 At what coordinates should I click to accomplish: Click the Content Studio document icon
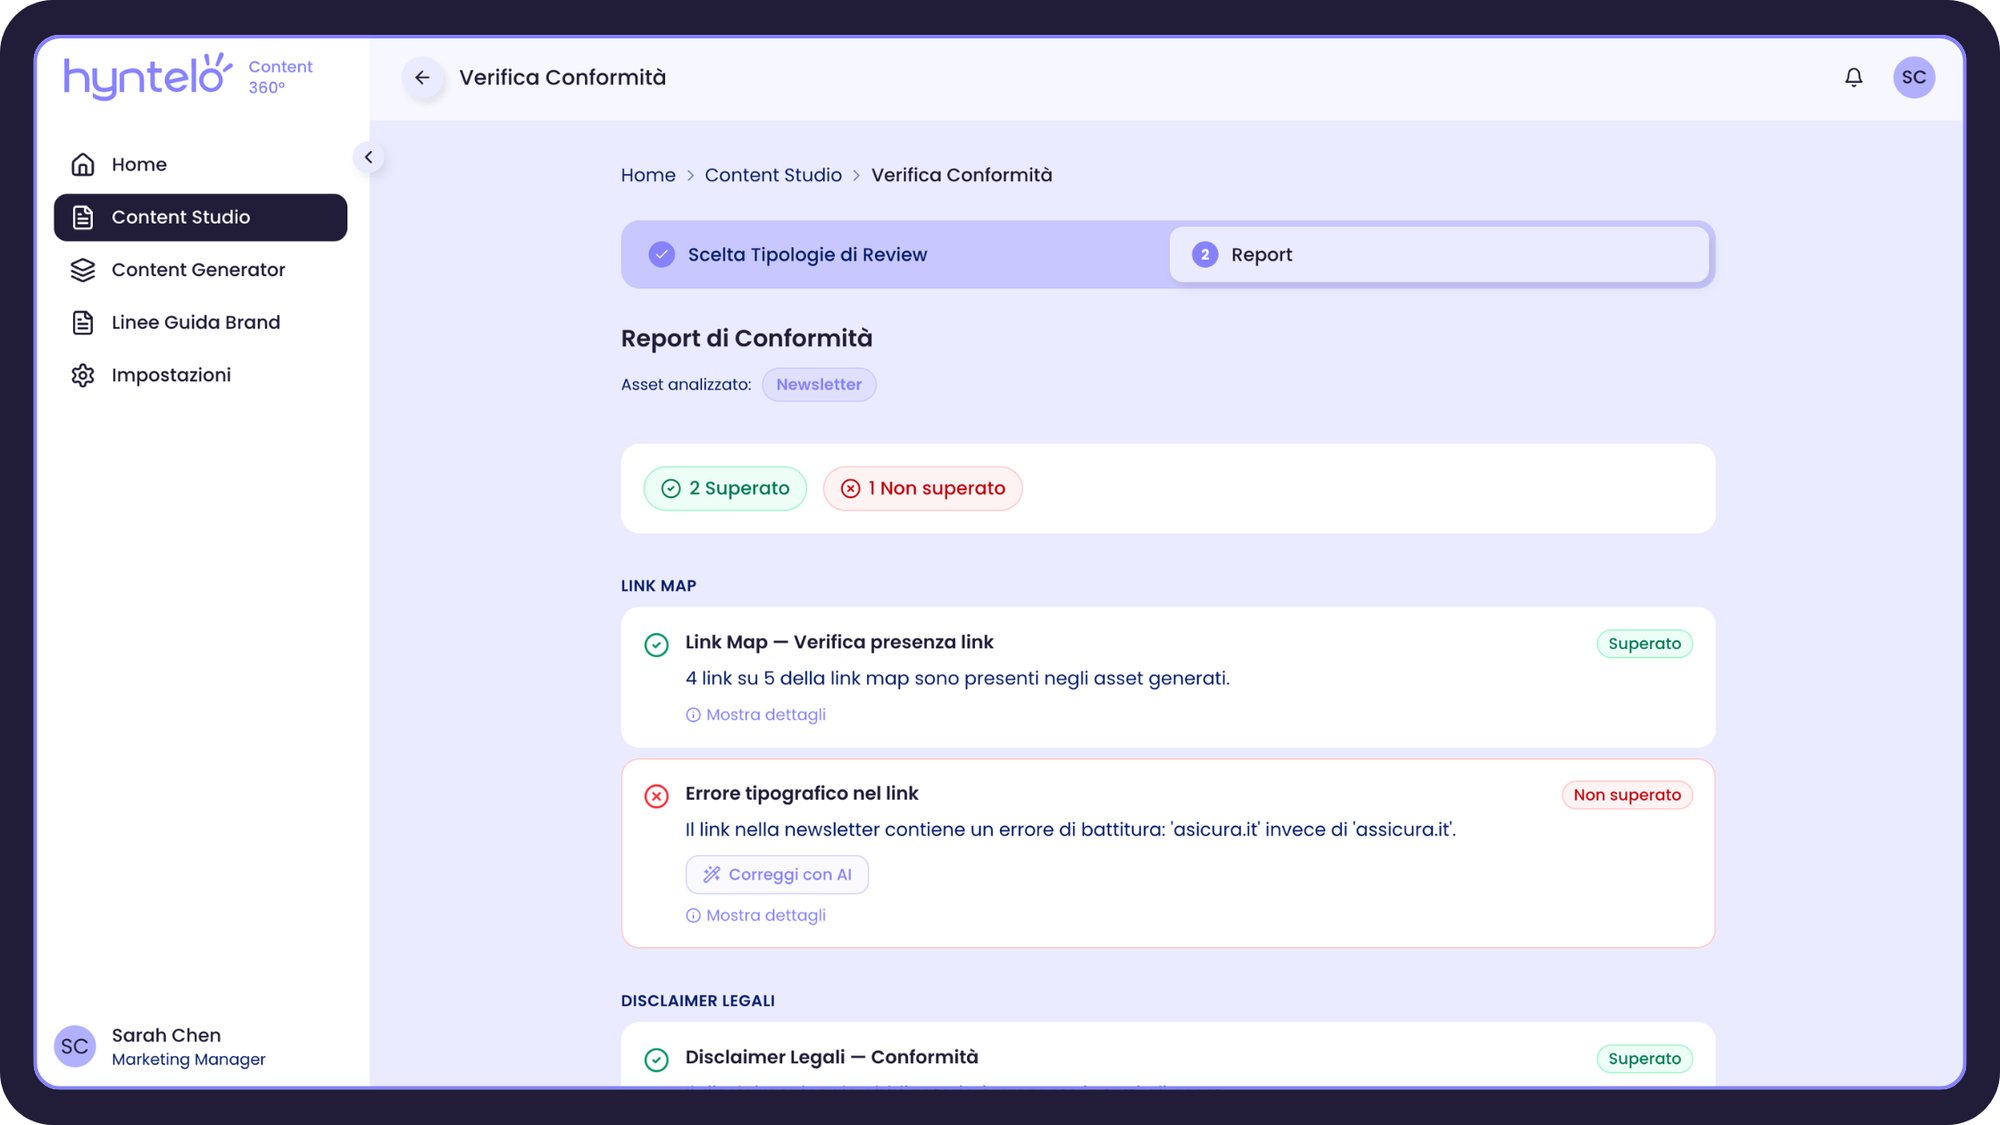point(83,217)
